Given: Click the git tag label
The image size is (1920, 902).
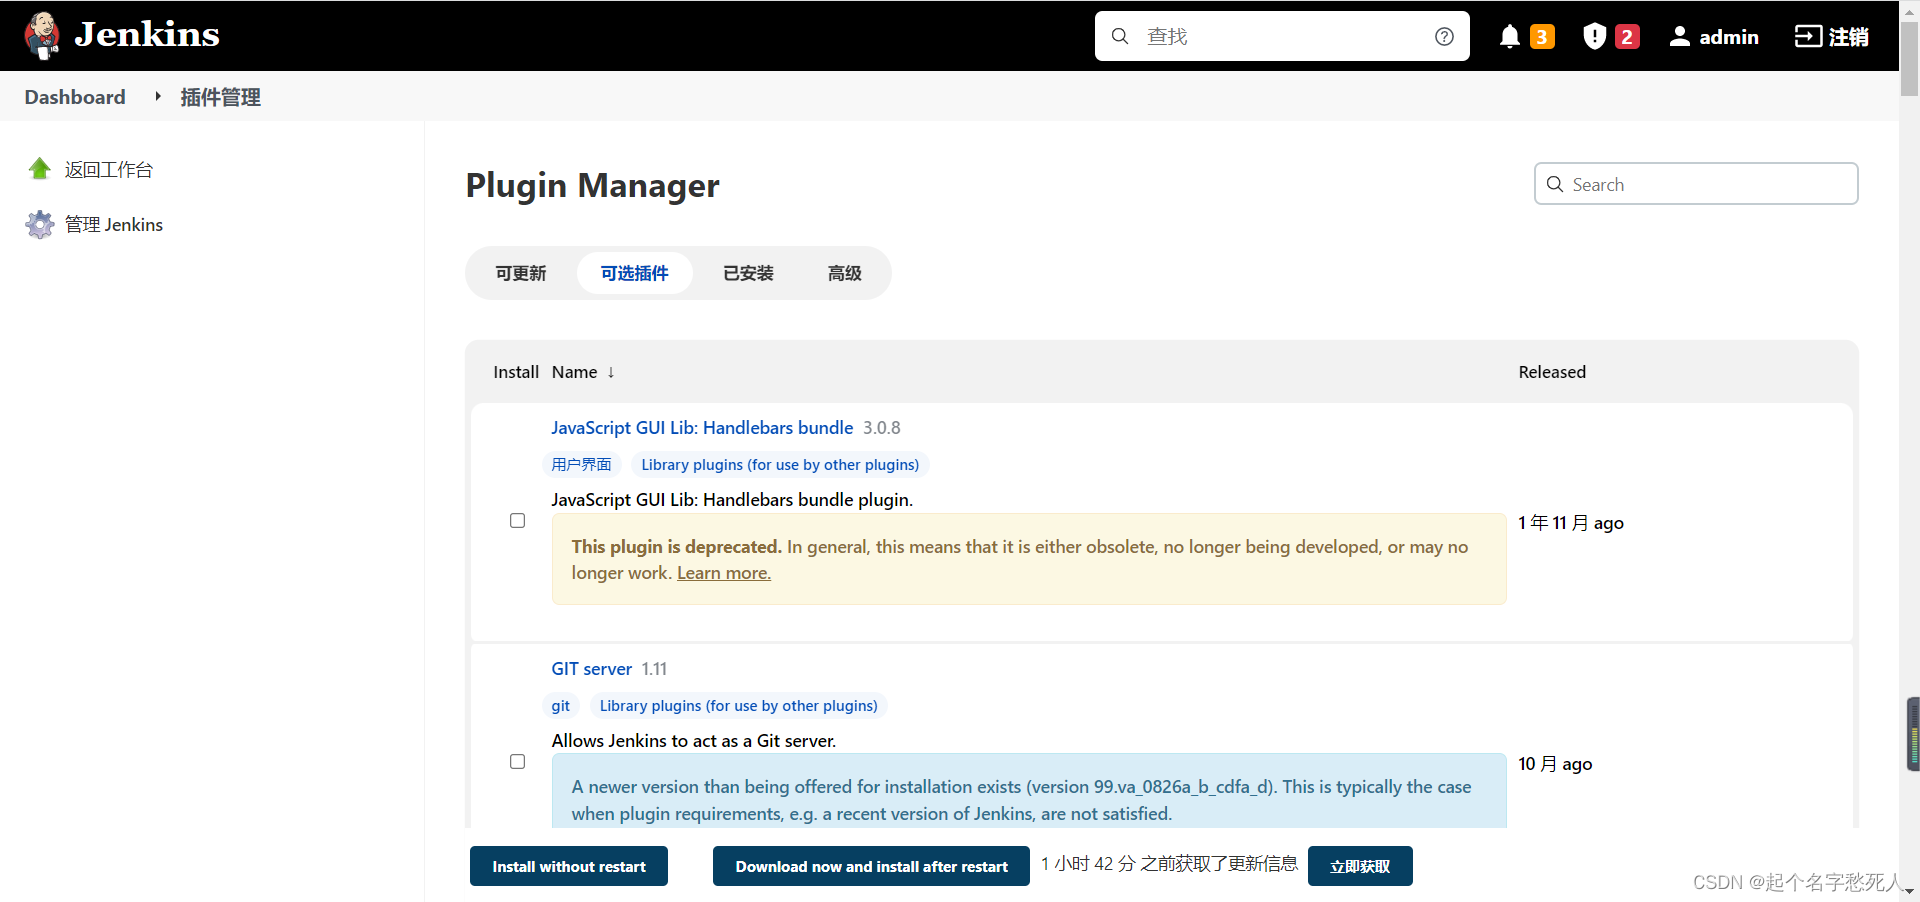Looking at the screenshot, I should (x=561, y=706).
